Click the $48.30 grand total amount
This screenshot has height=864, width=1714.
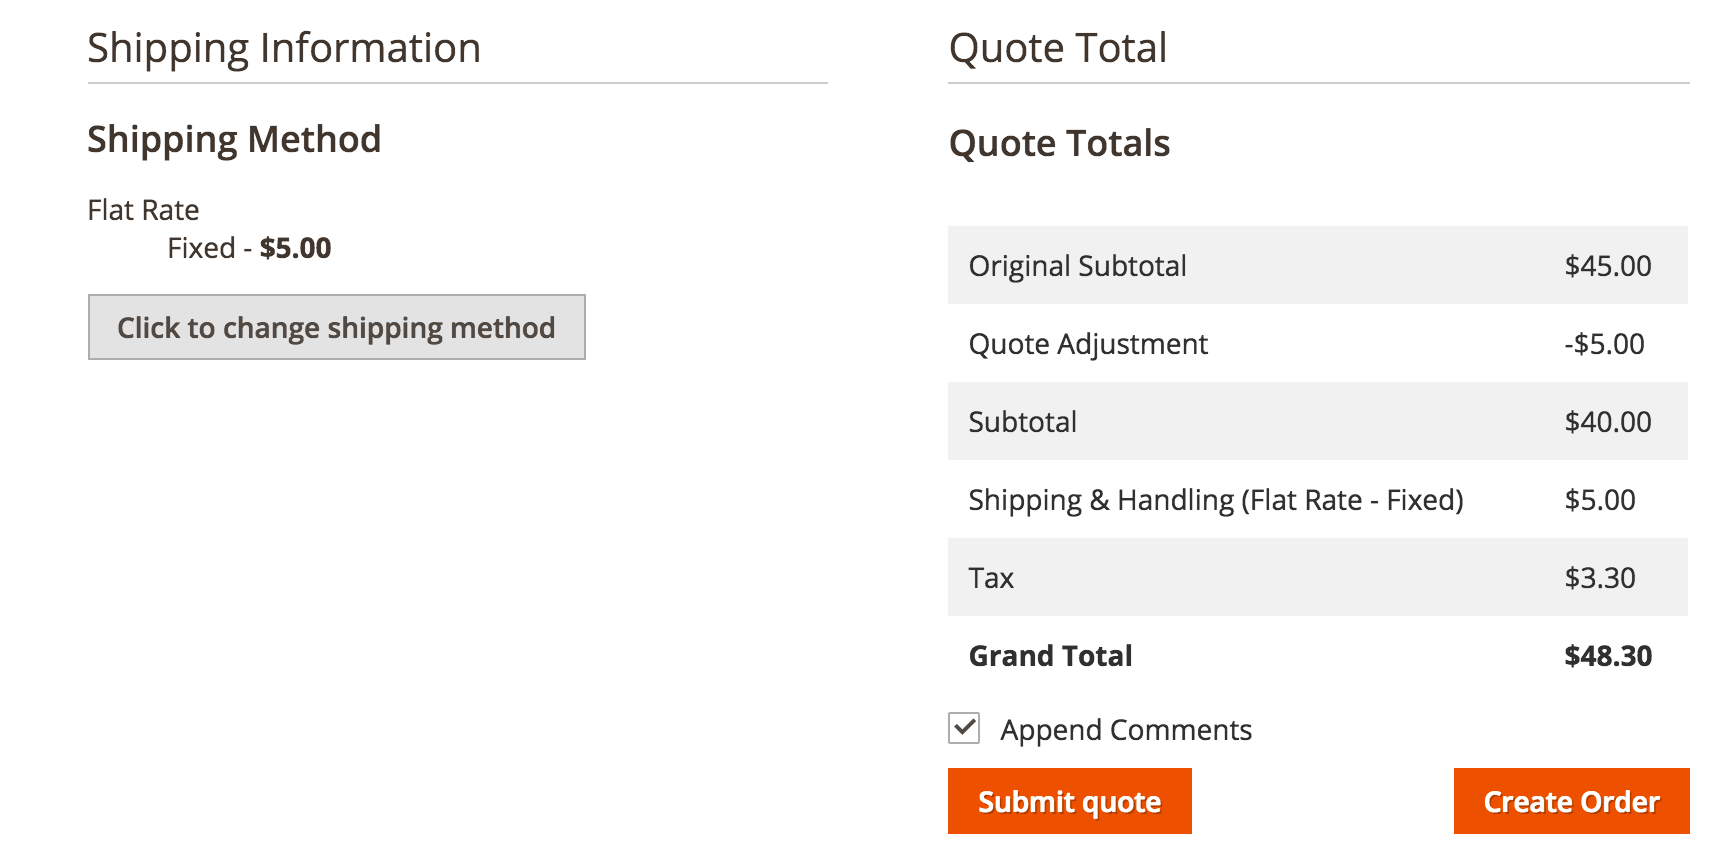[1607, 656]
